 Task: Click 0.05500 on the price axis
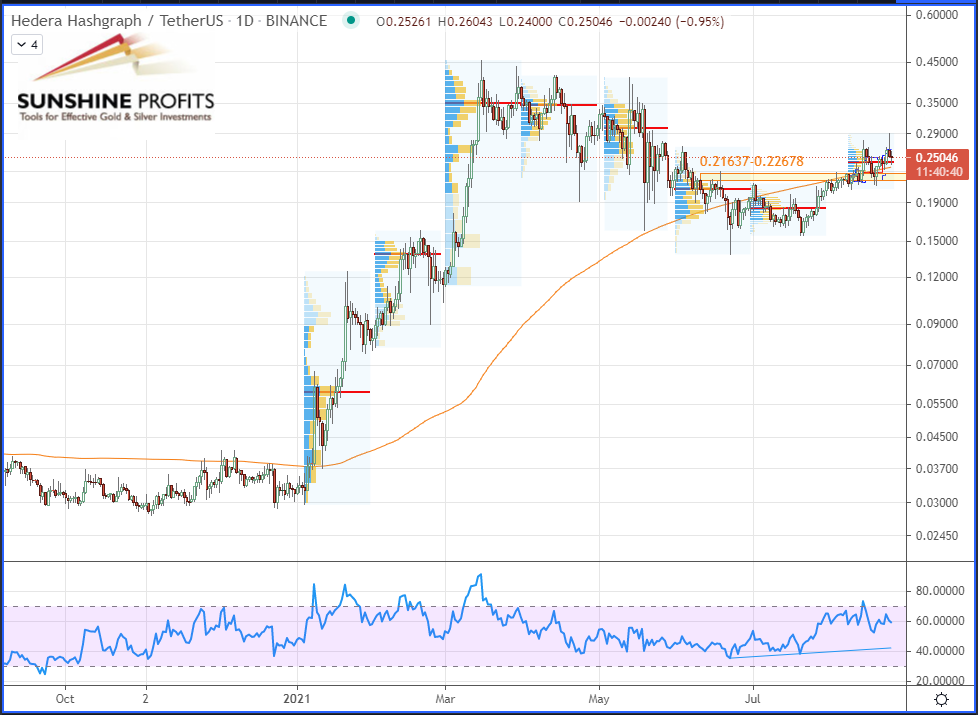937,404
